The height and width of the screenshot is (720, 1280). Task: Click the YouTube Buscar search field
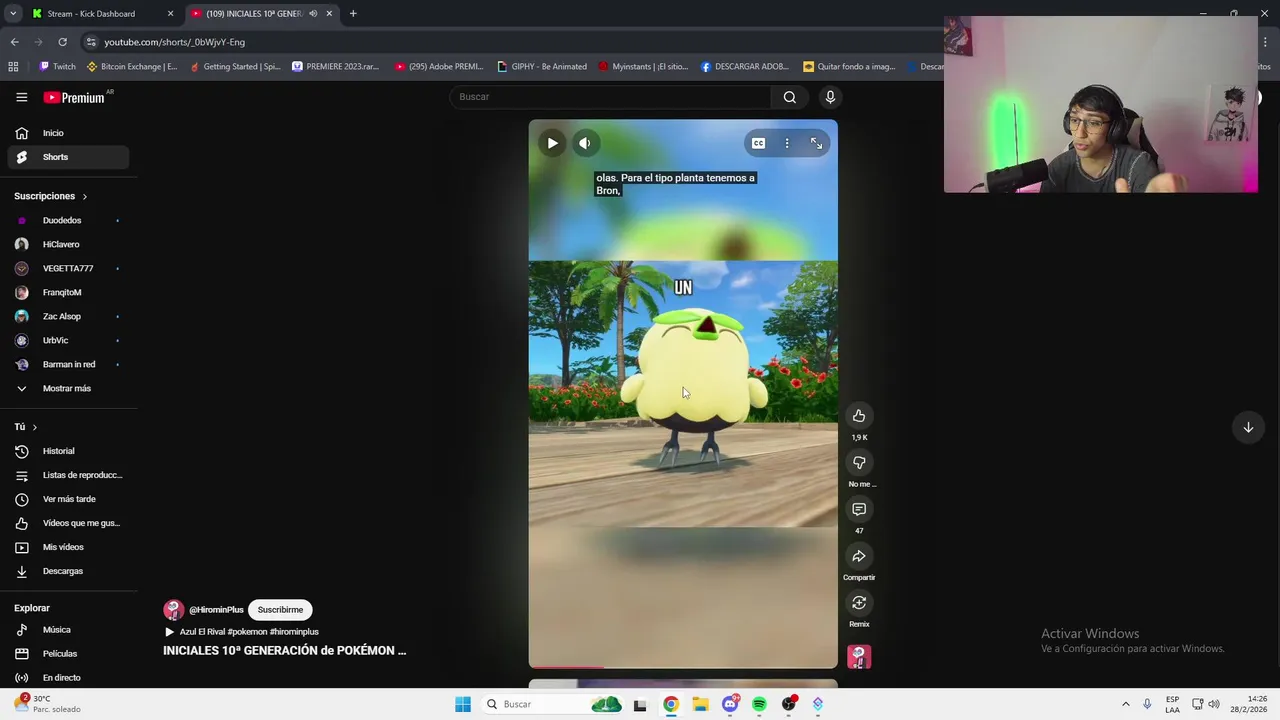(610, 97)
